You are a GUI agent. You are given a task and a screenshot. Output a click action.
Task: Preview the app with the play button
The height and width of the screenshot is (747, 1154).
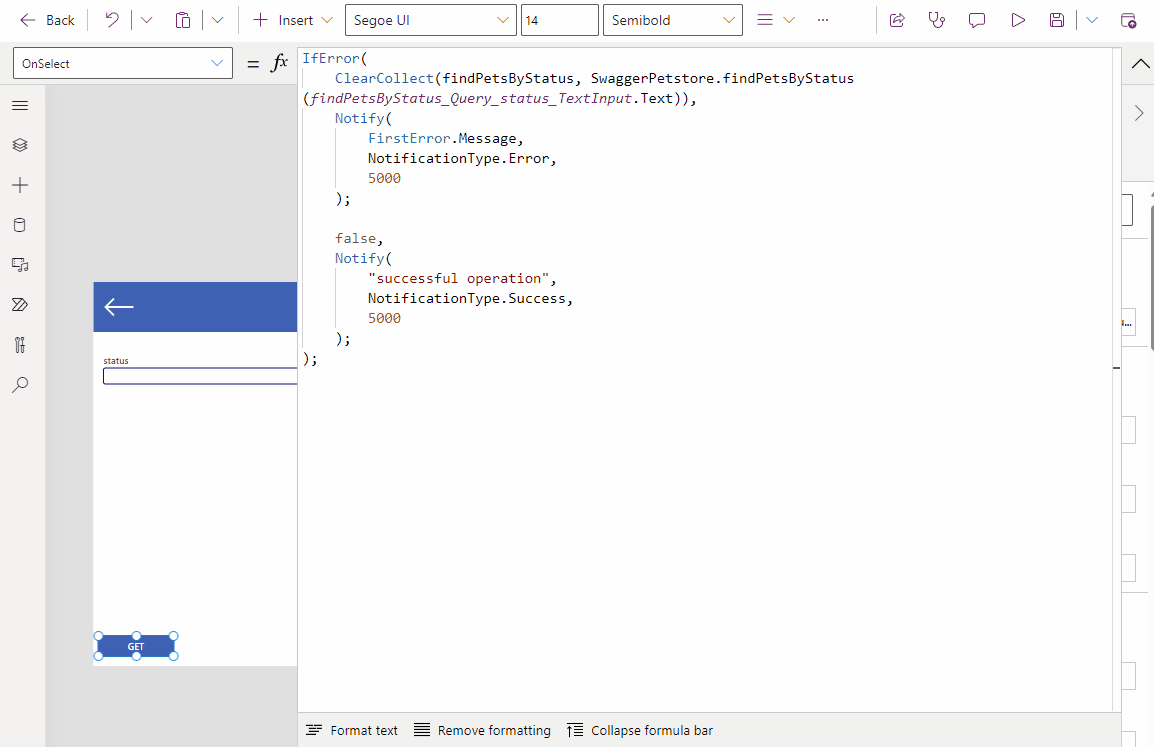point(1018,19)
